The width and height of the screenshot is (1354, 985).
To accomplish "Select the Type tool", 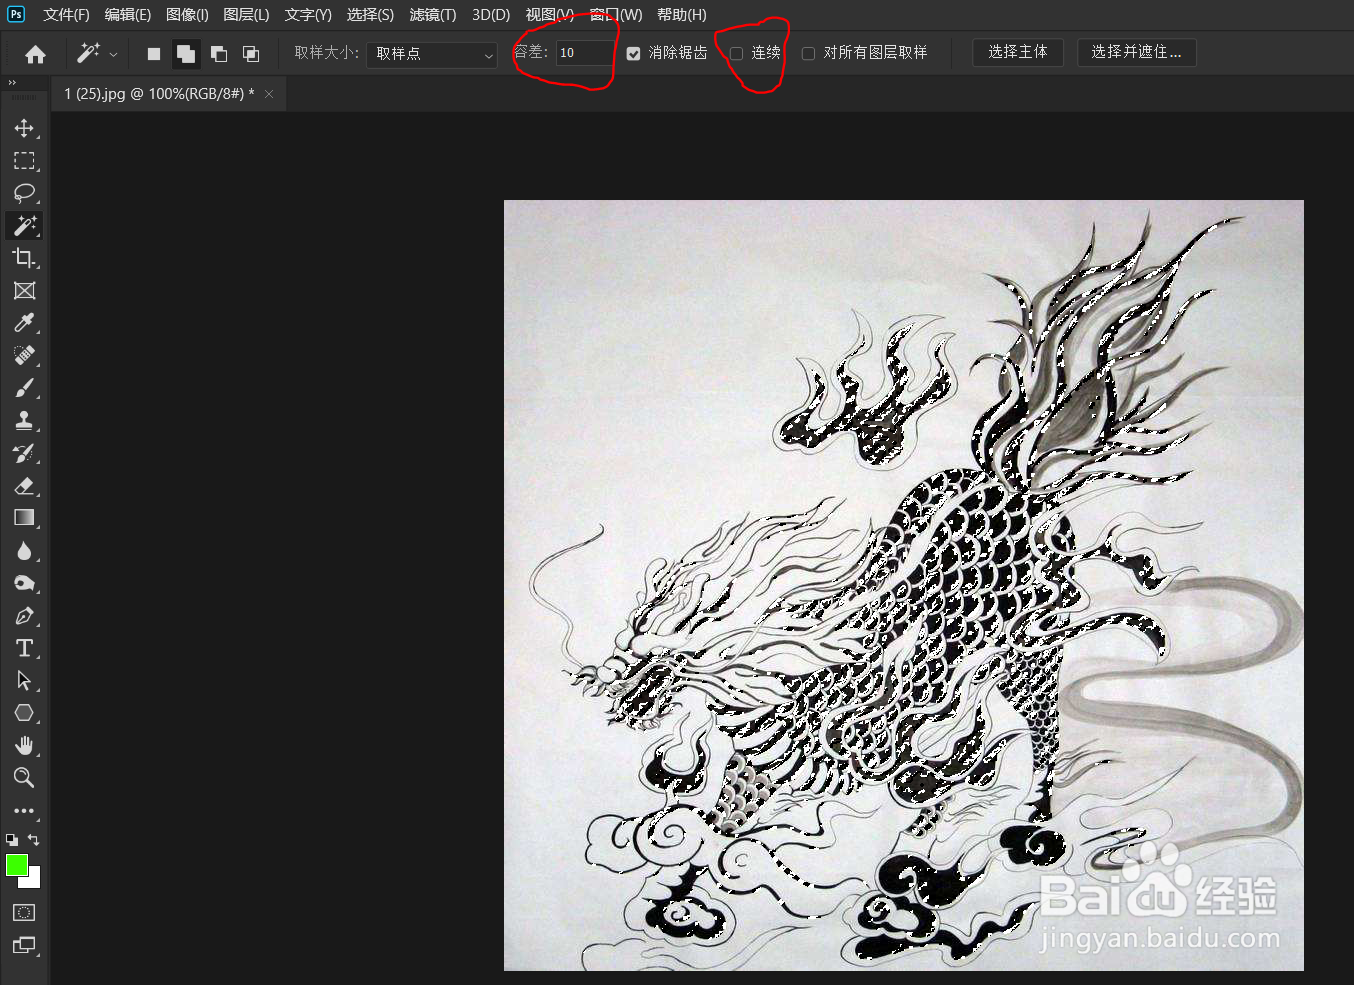I will [24, 648].
